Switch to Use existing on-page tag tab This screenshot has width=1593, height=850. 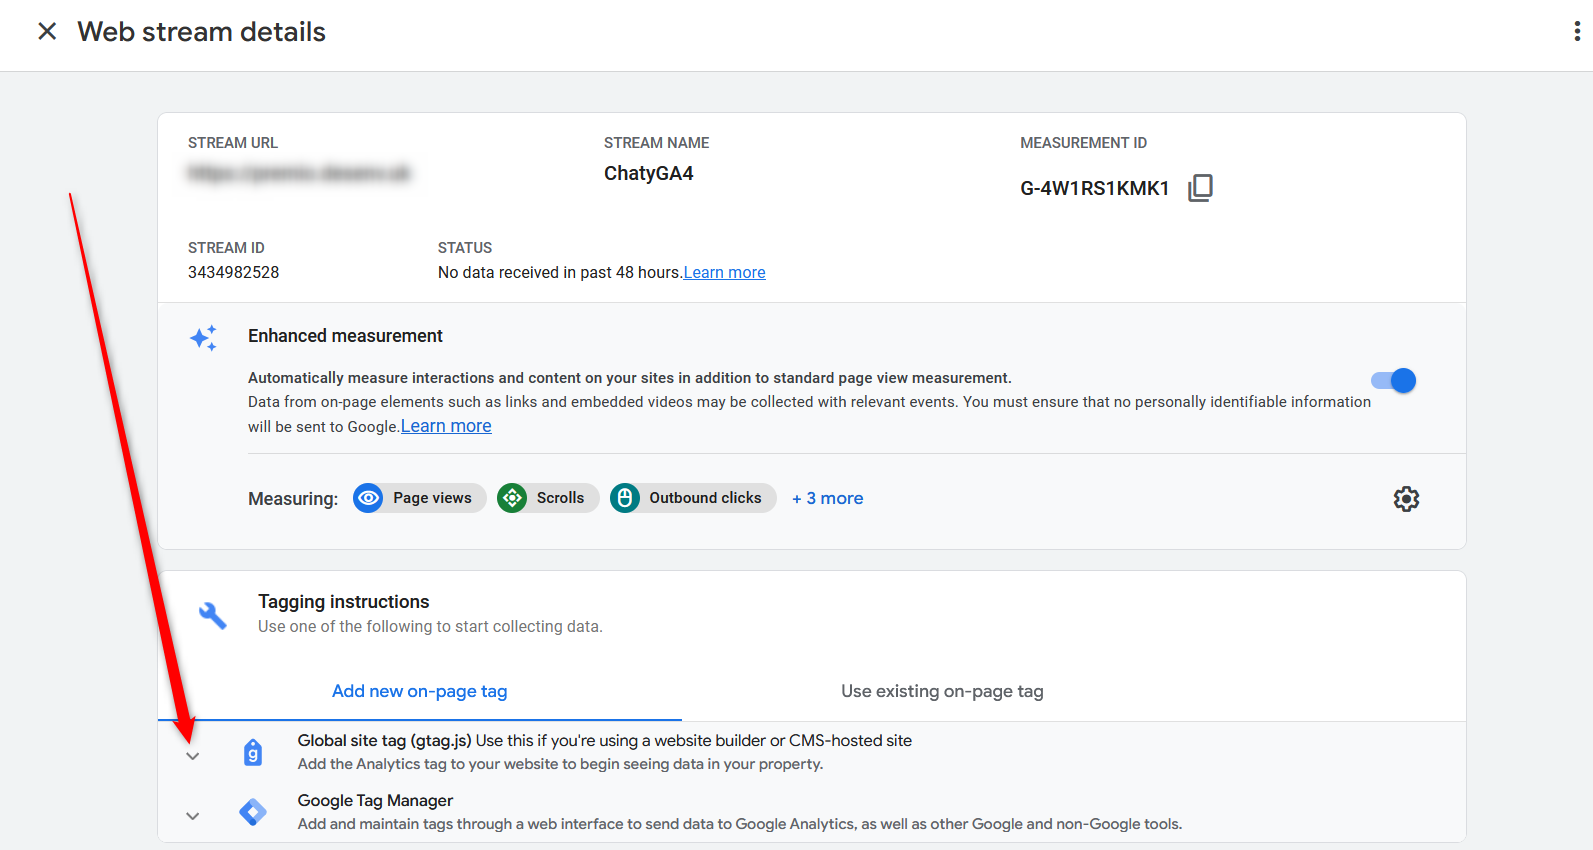[x=942, y=691]
